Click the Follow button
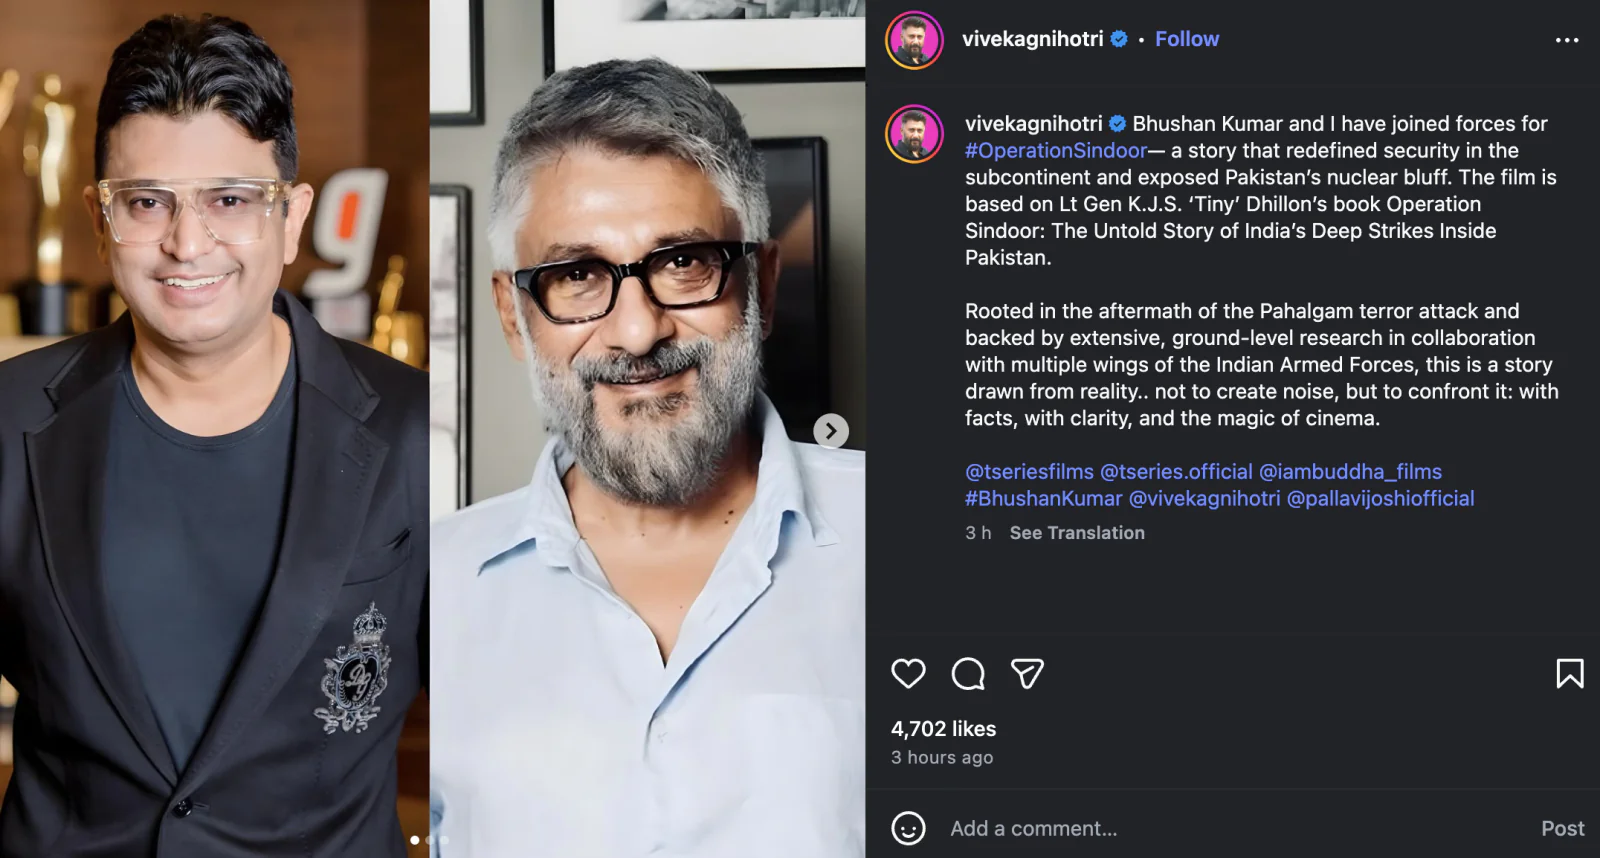1600x858 pixels. pos(1187,39)
